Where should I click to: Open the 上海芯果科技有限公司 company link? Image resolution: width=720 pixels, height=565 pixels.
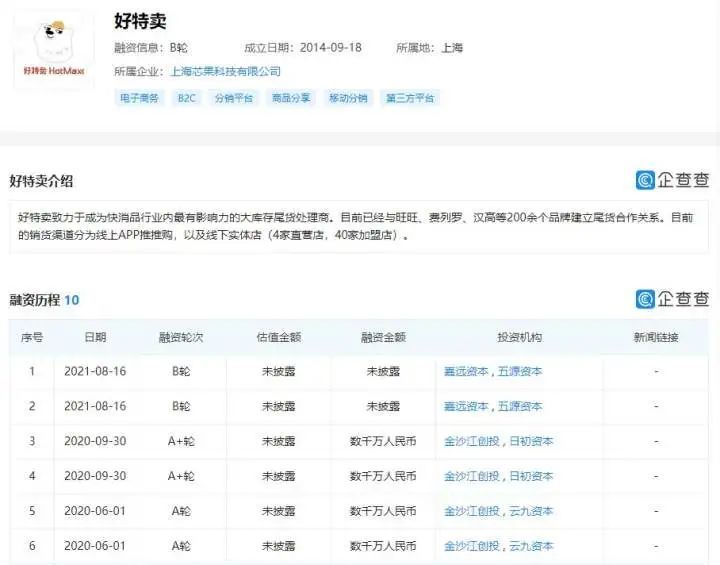(225, 72)
